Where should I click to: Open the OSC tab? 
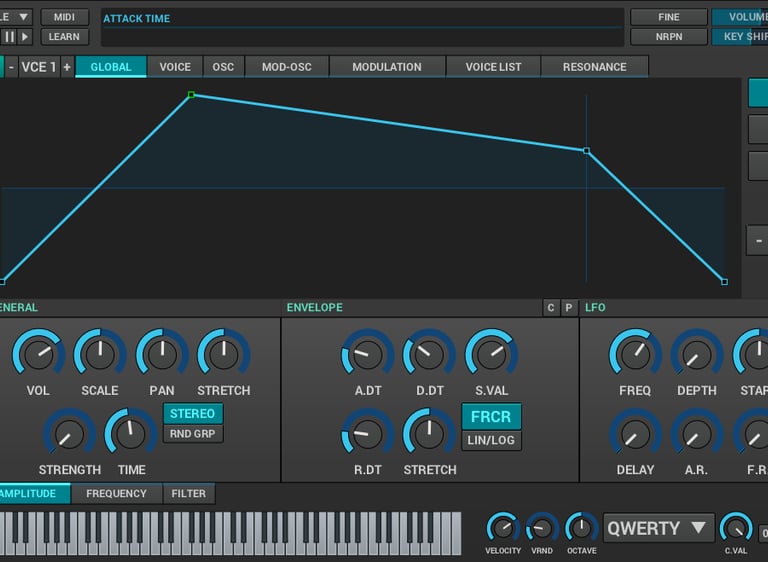click(x=223, y=67)
